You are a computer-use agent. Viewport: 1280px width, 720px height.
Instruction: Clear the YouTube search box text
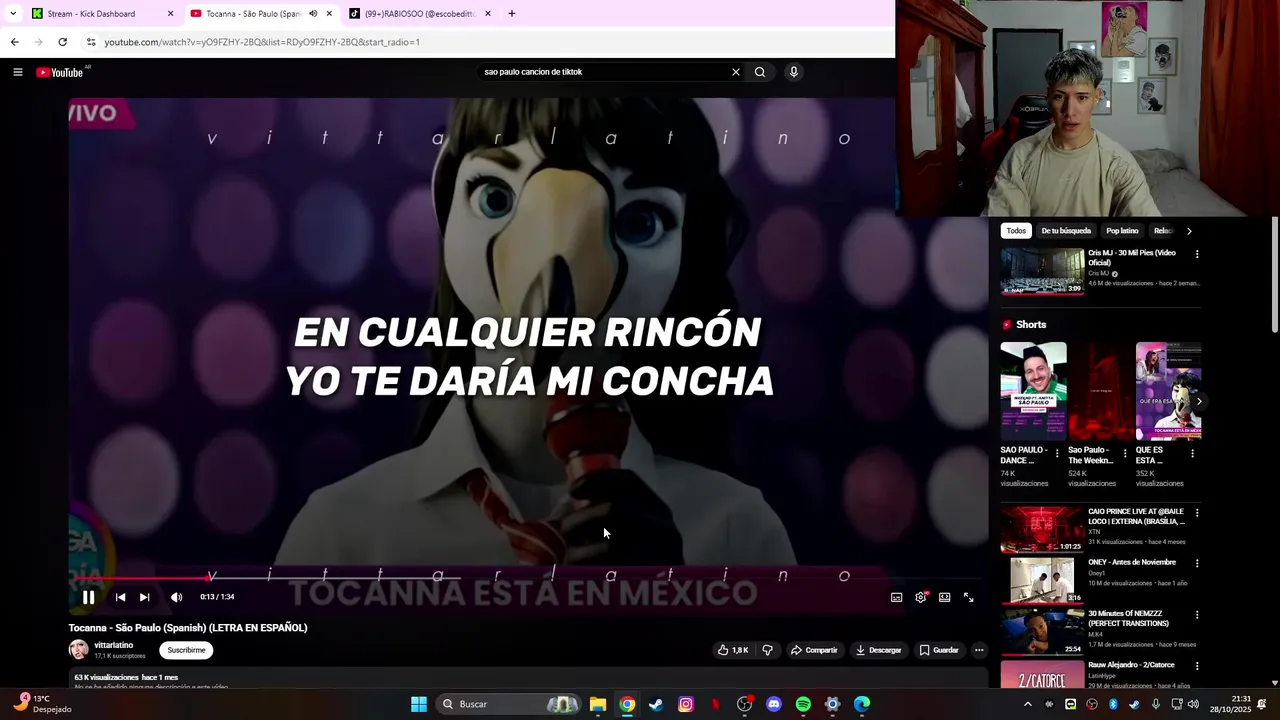point(736,72)
